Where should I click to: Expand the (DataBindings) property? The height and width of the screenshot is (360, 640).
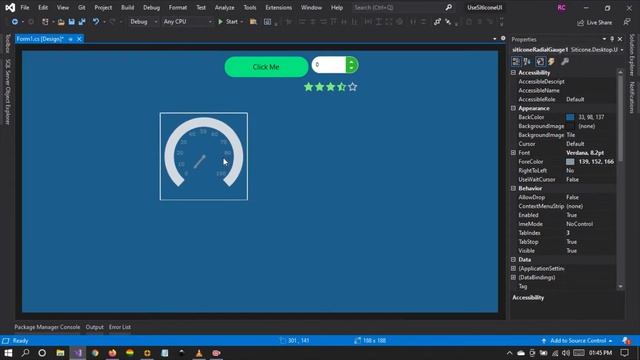513,278
